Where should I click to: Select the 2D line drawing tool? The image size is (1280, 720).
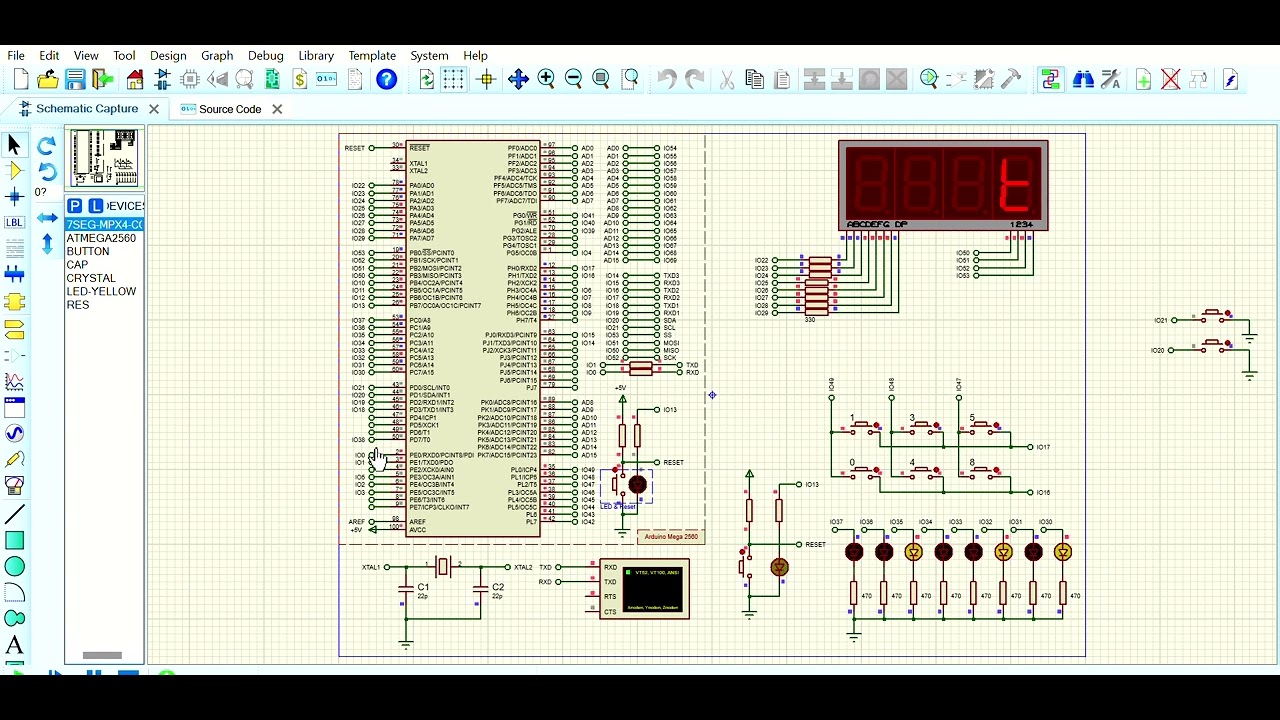click(14, 515)
